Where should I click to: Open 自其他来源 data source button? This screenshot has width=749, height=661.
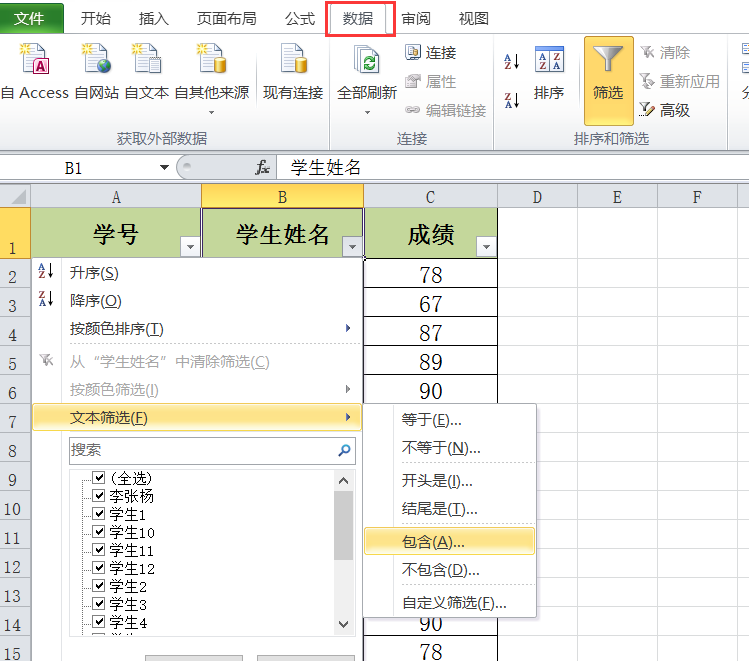(x=212, y=79)
